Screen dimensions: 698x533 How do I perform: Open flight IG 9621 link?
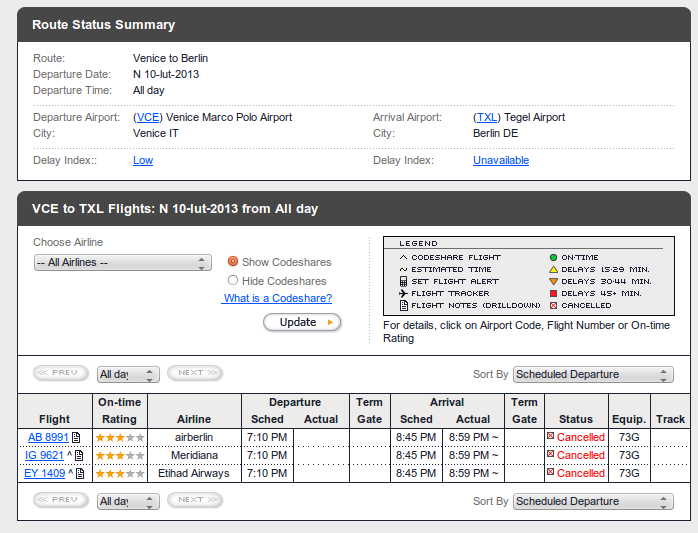point(45,455)
